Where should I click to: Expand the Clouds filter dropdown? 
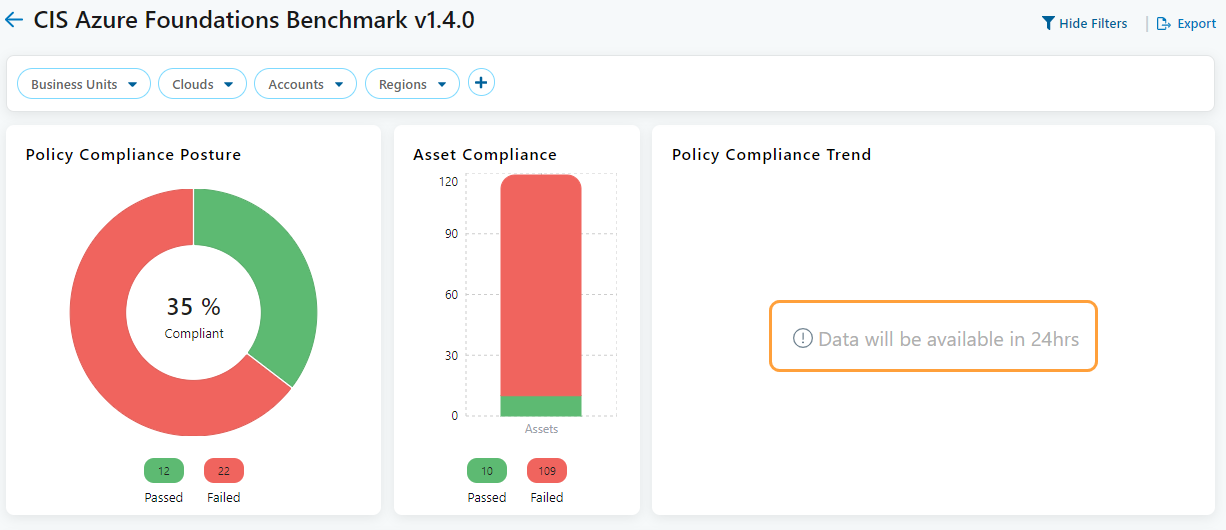[202, 84]
